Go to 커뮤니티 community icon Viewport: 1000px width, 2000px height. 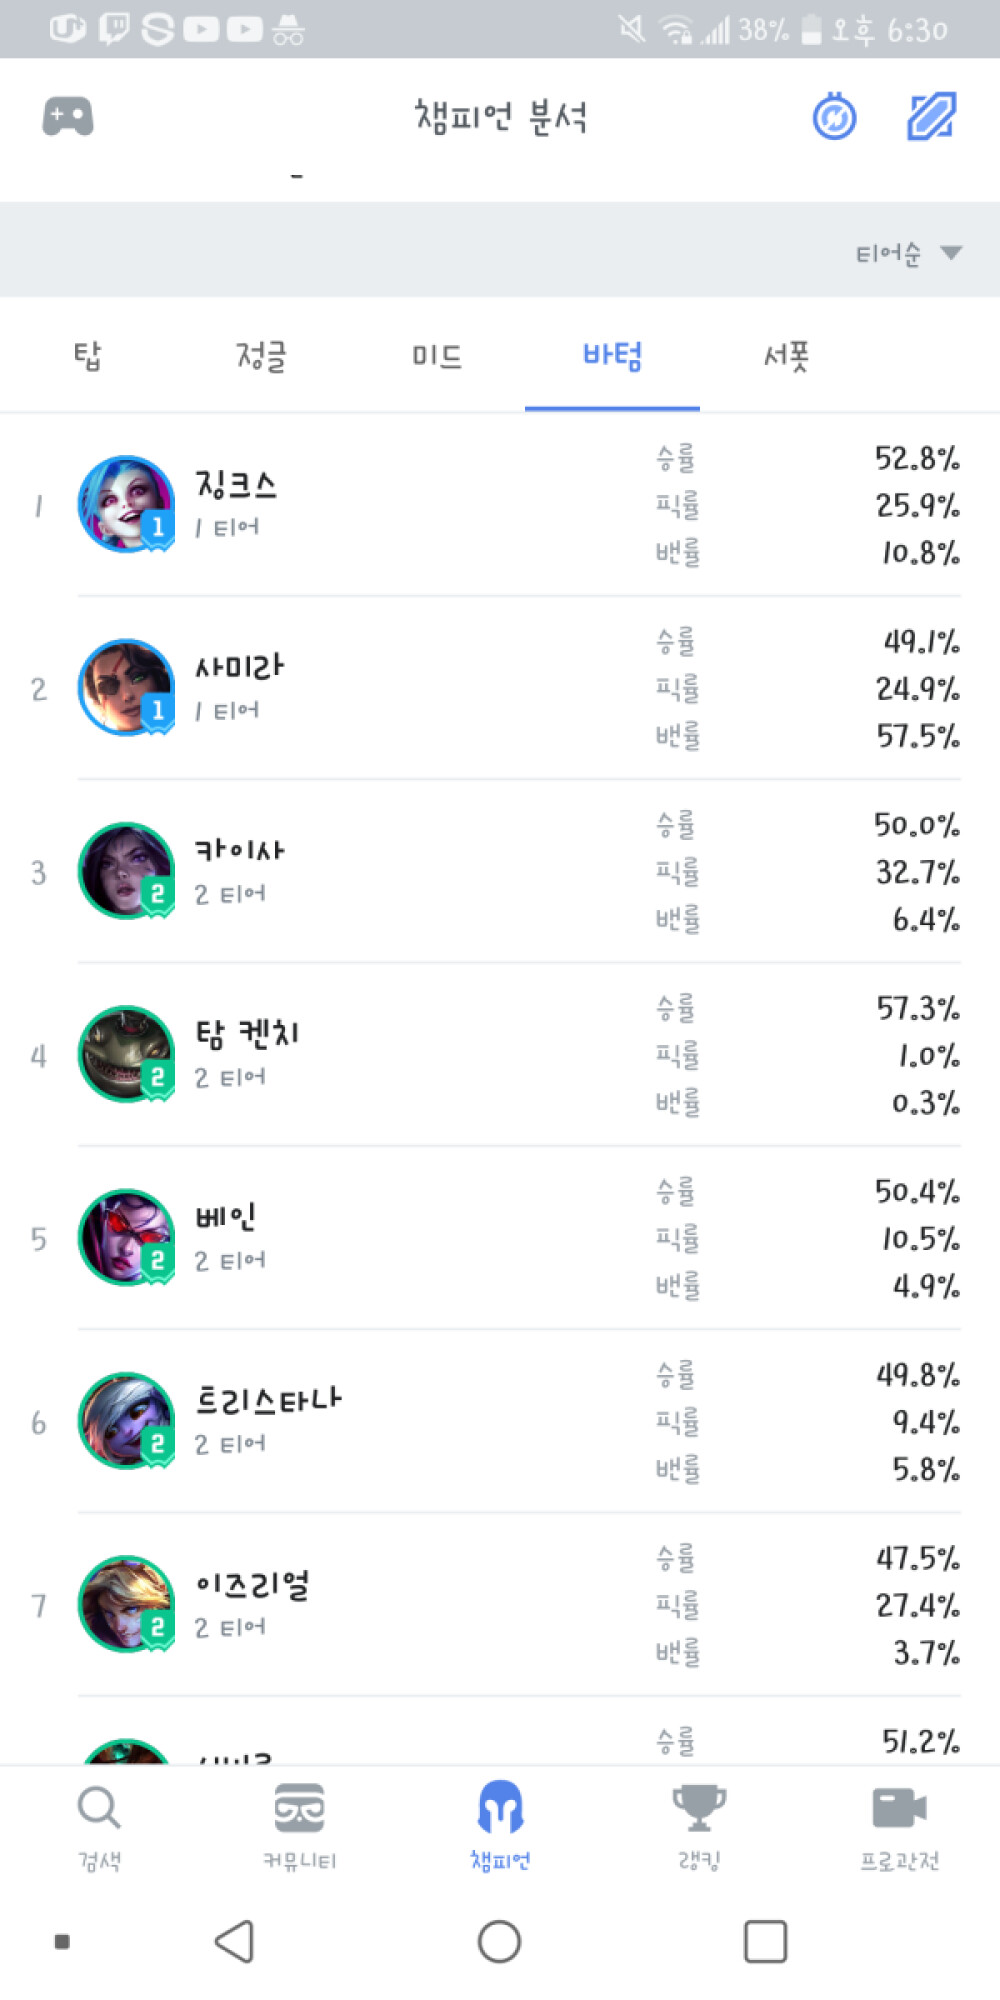pyautogui.click(x=299, y=1808)
